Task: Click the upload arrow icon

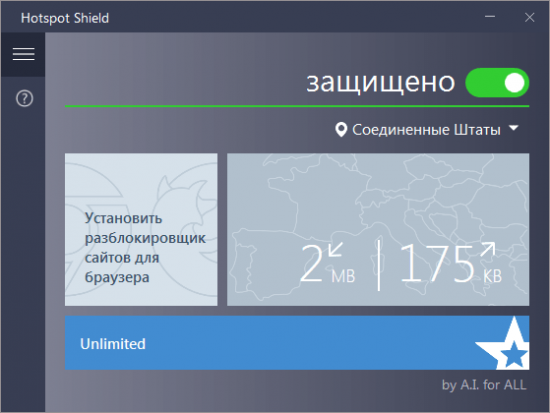Action: (488, 249)
